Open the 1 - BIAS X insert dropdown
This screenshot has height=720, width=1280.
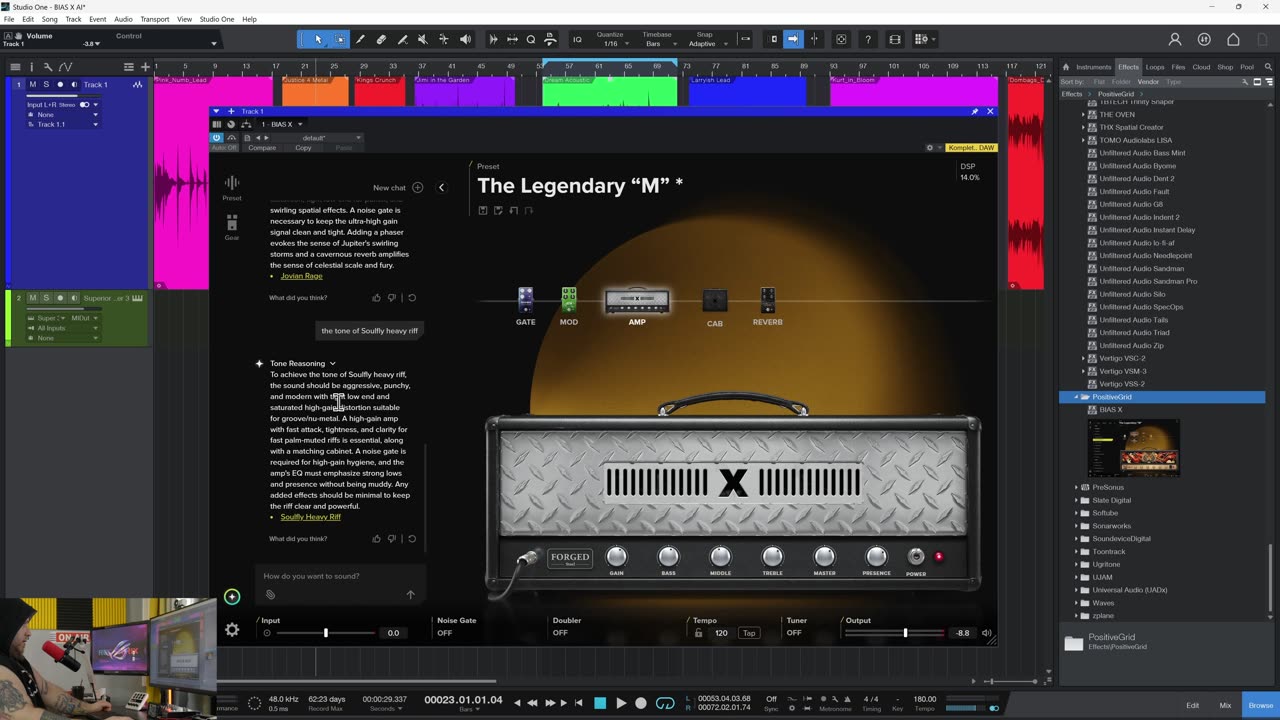coord(282,124)
